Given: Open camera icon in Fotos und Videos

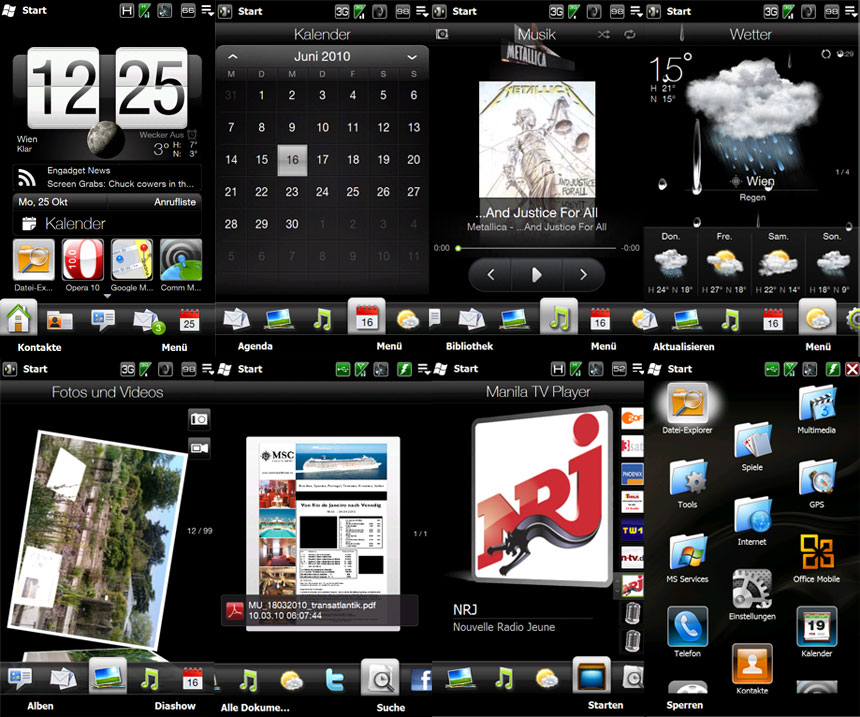Looking at the screenshot, I should click(199, 420).
